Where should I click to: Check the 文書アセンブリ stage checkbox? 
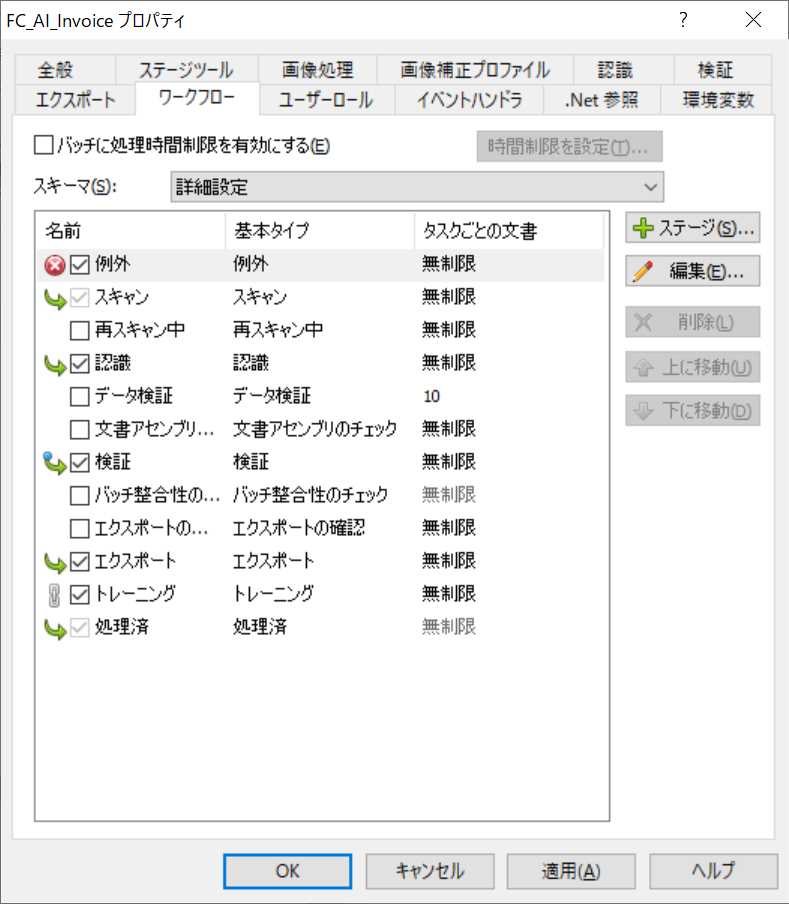coord(80,430)
